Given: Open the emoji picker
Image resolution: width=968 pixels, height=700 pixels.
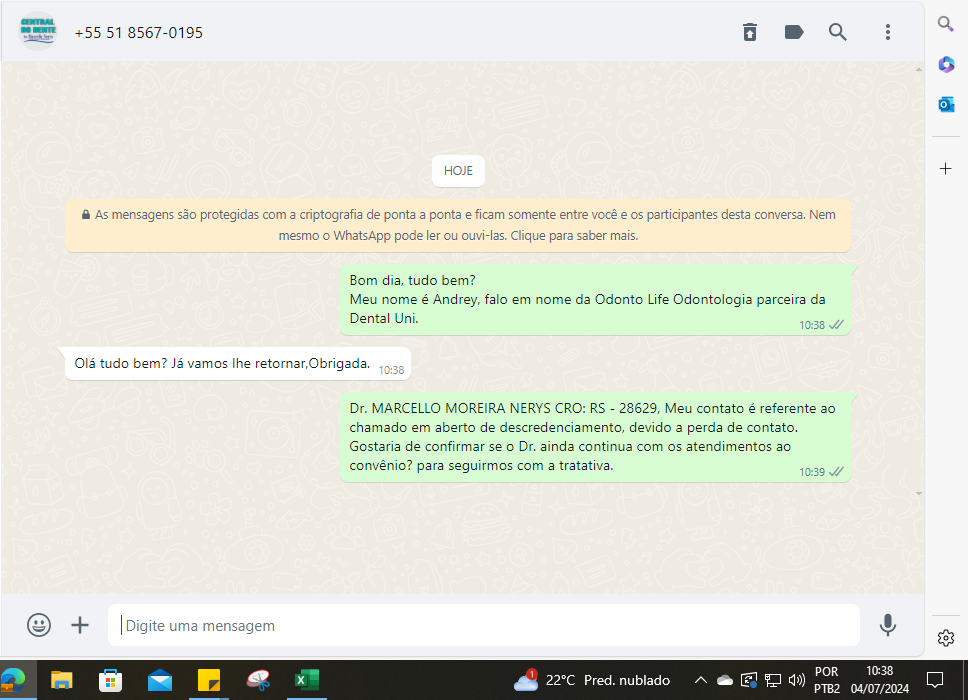Looking at the screenshot, I should pyautogui.click(x=39, y=625).
